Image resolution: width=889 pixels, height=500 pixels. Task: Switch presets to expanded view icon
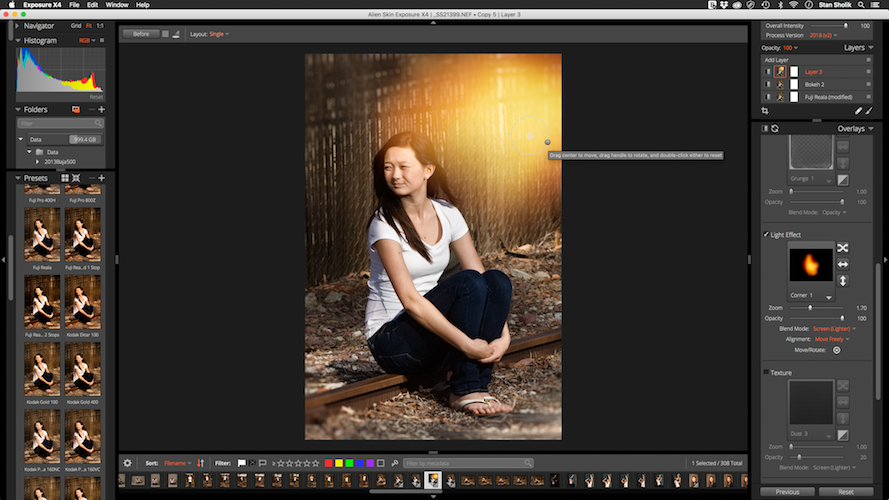76,178
